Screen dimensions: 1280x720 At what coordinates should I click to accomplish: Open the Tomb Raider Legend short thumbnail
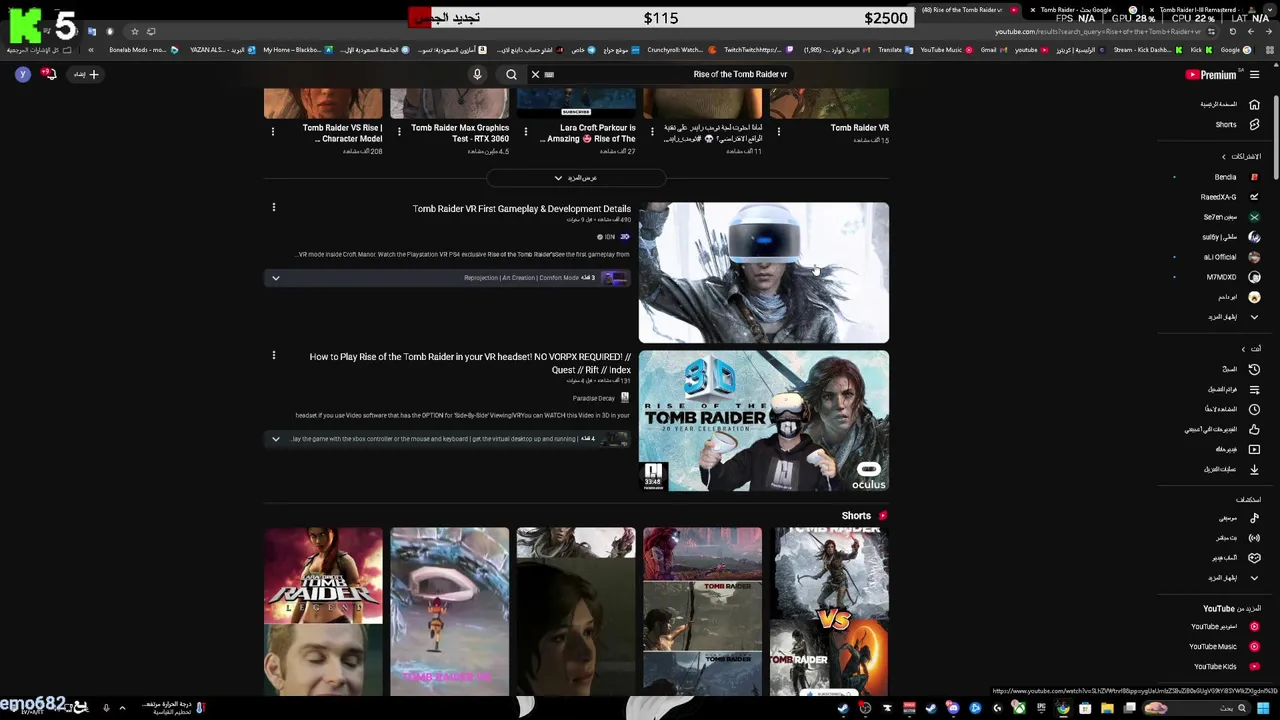pyautogui.click(x=323, y=611)
